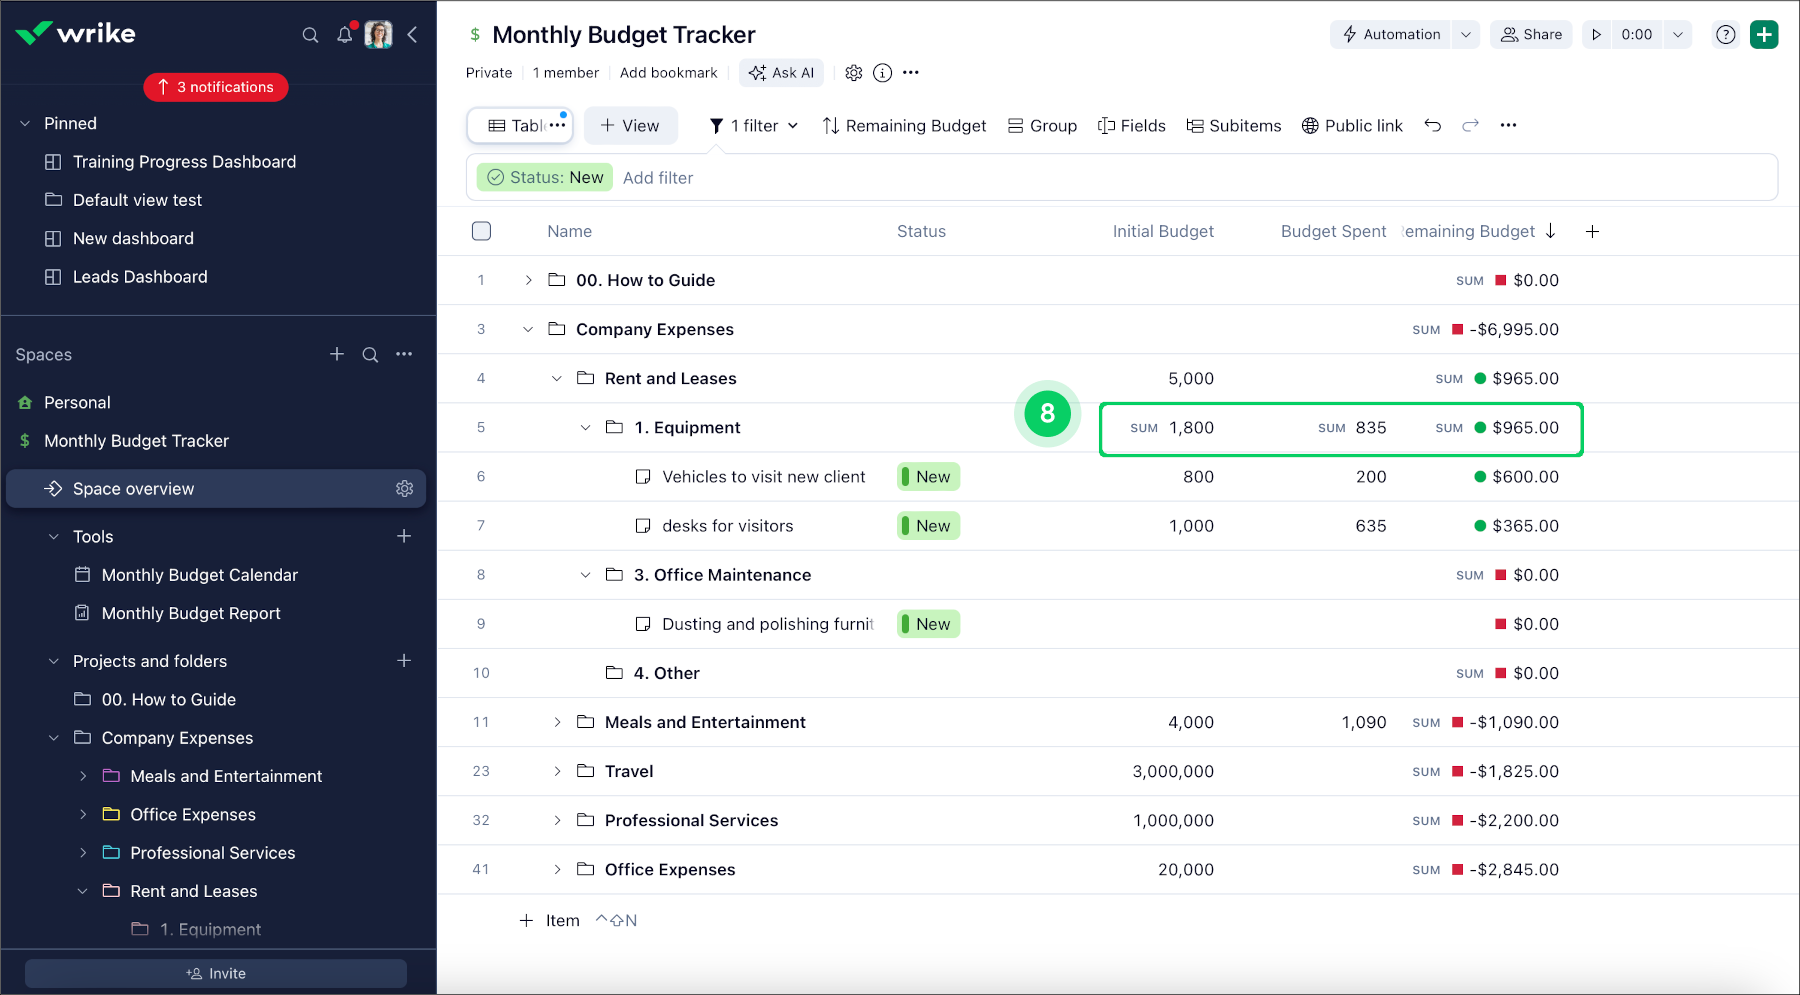Open Space overview settings gear
The image size is (1800, 995).
(404, 489)
